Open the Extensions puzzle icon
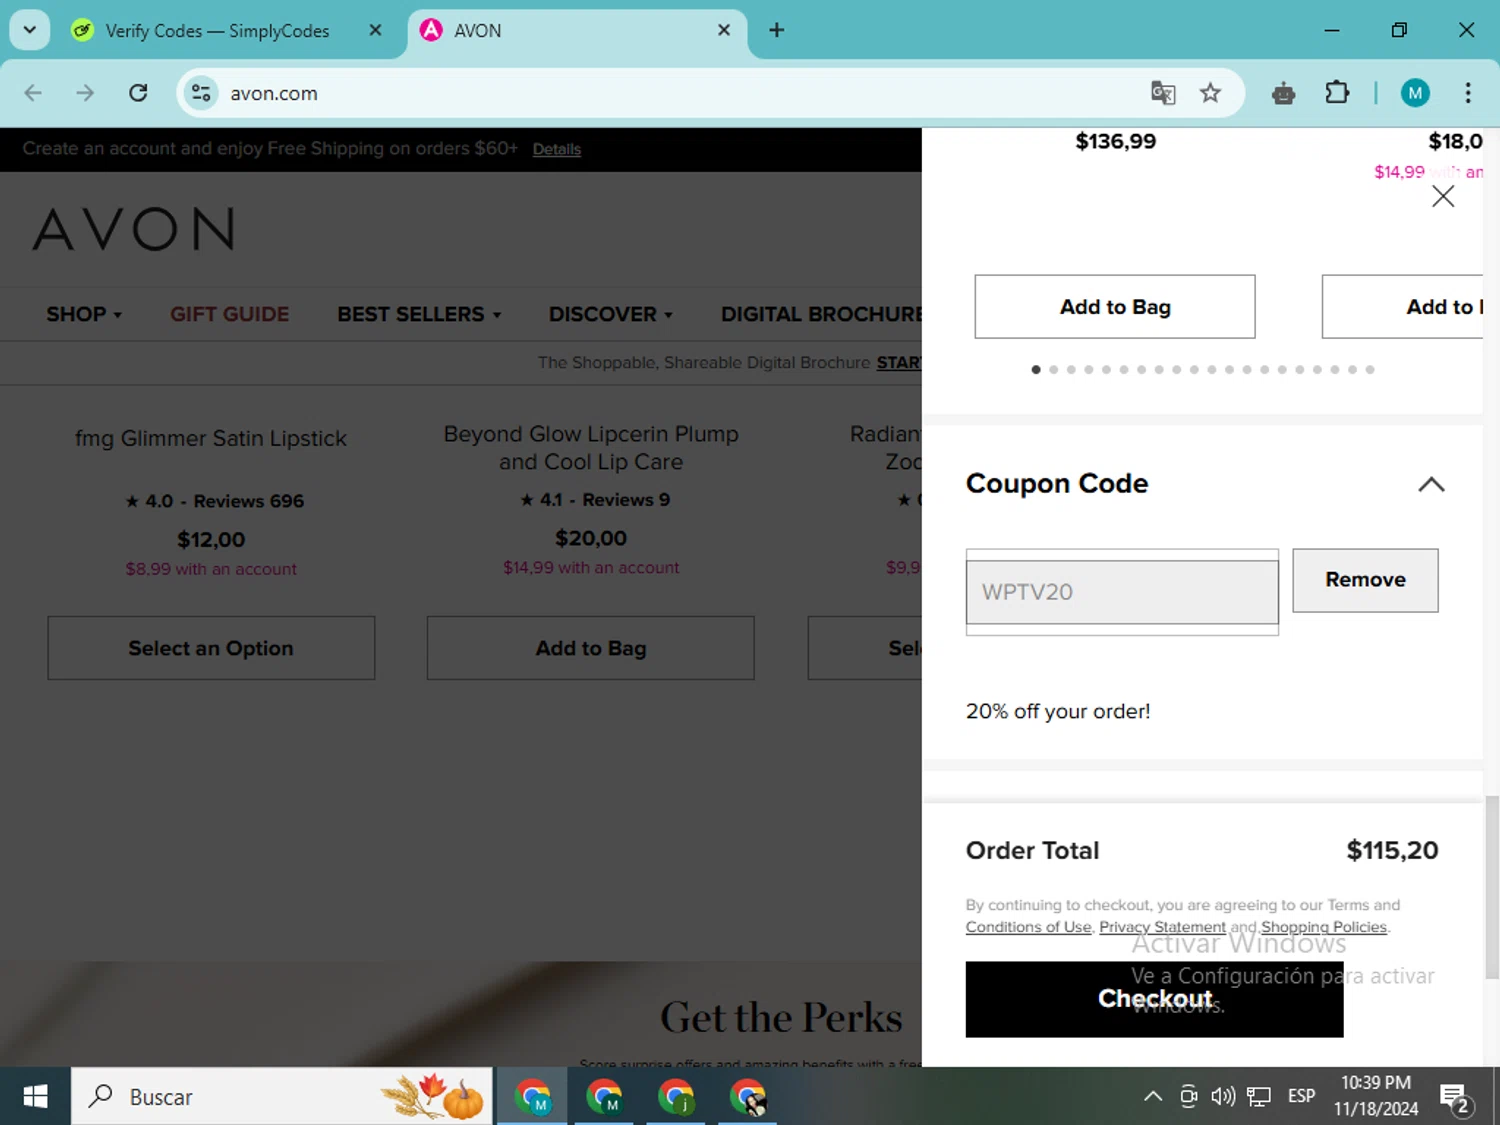Image resolution: width=1500 pixels, height=1125 pixels. (1337, 93)
